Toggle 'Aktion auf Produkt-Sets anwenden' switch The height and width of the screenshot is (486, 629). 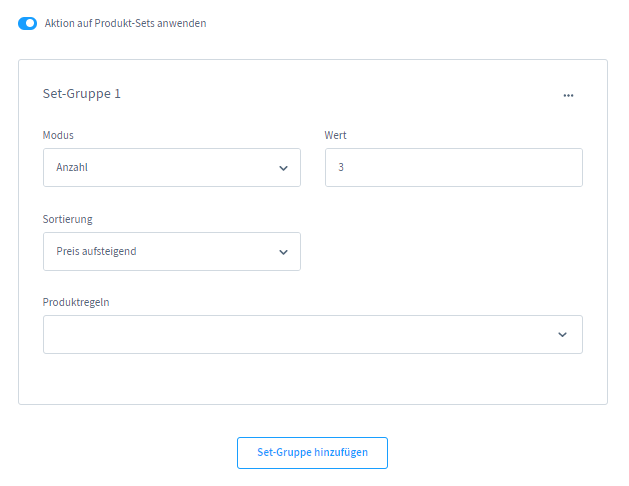(x=27, y=23)
